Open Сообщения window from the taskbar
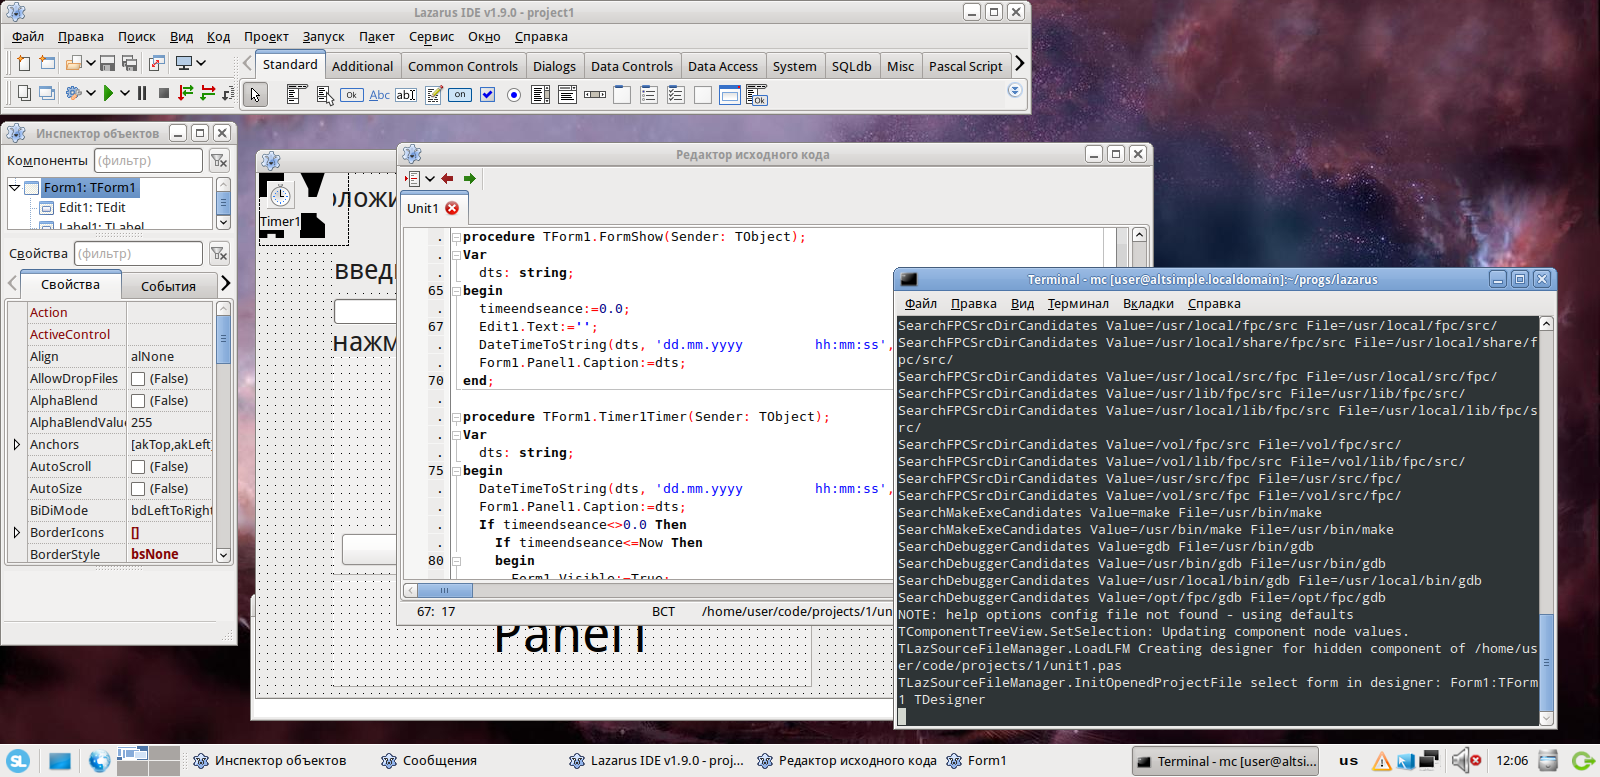 coord(429,761)
